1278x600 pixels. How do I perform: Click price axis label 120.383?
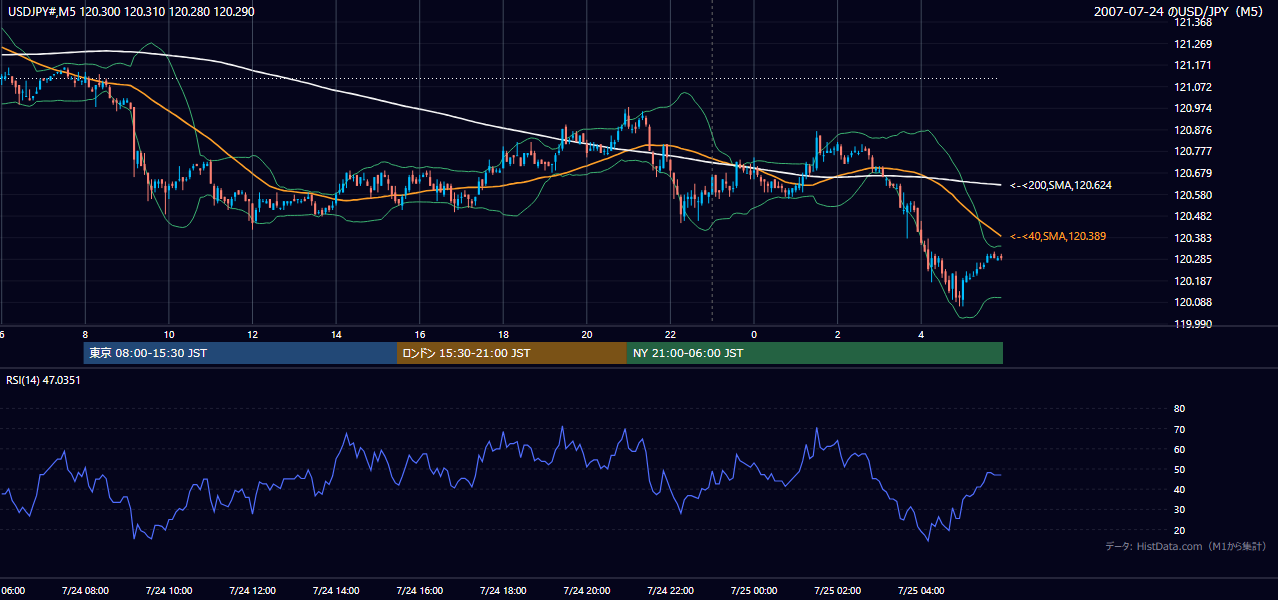pos(1191,238)
